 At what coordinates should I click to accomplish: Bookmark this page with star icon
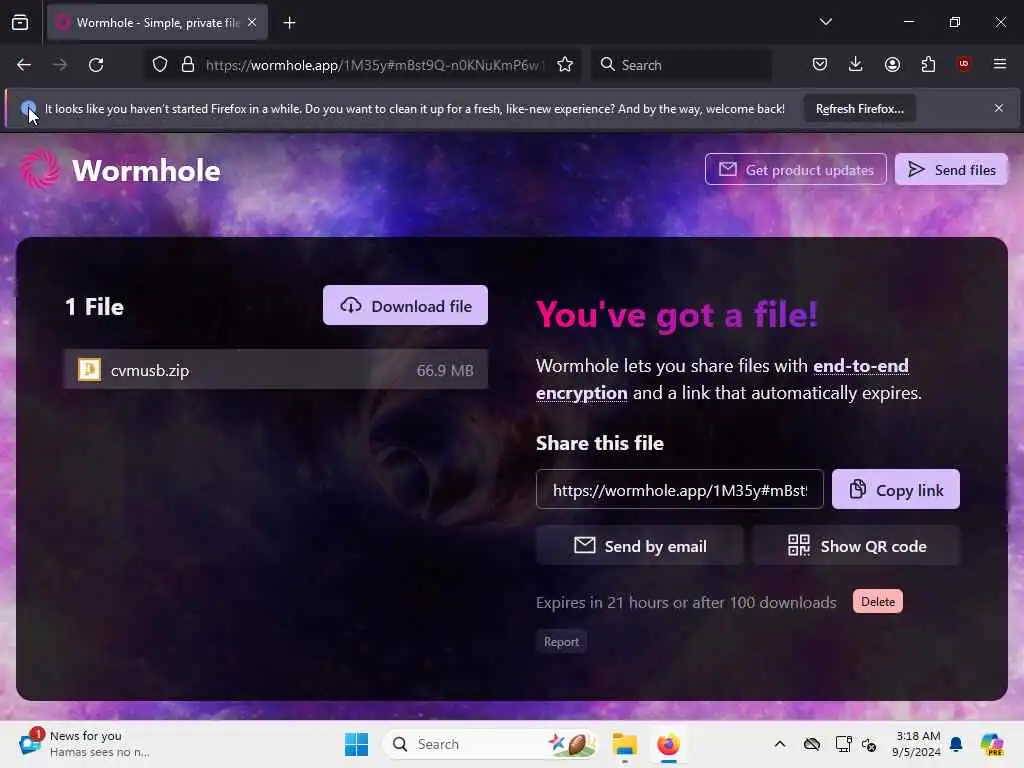pos(565,65)
